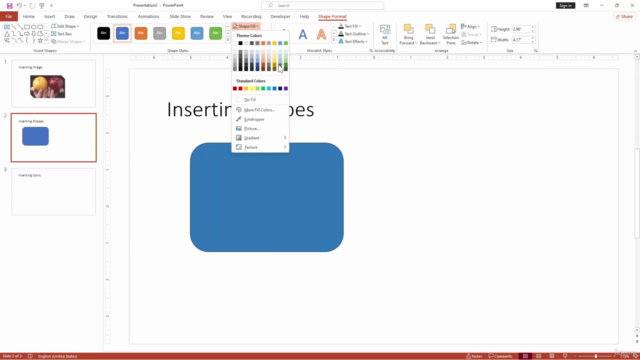Click the Undo icon
Image resolution: width=640 pixels, height=360 pixels.
(x=19, y=6)
